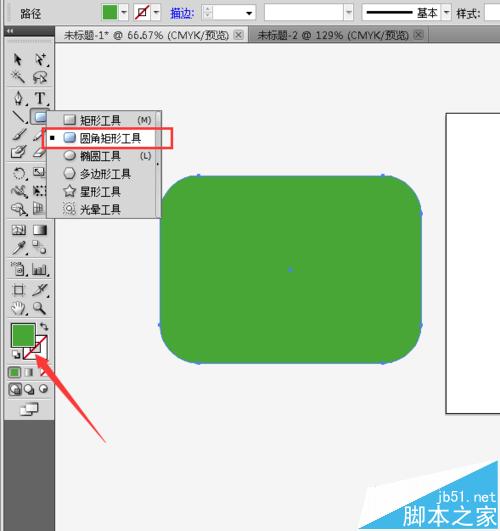The width and height of the screenshot is (500, 531).
Task: Switch to Gradient fill mode
Action: (29, 373)
